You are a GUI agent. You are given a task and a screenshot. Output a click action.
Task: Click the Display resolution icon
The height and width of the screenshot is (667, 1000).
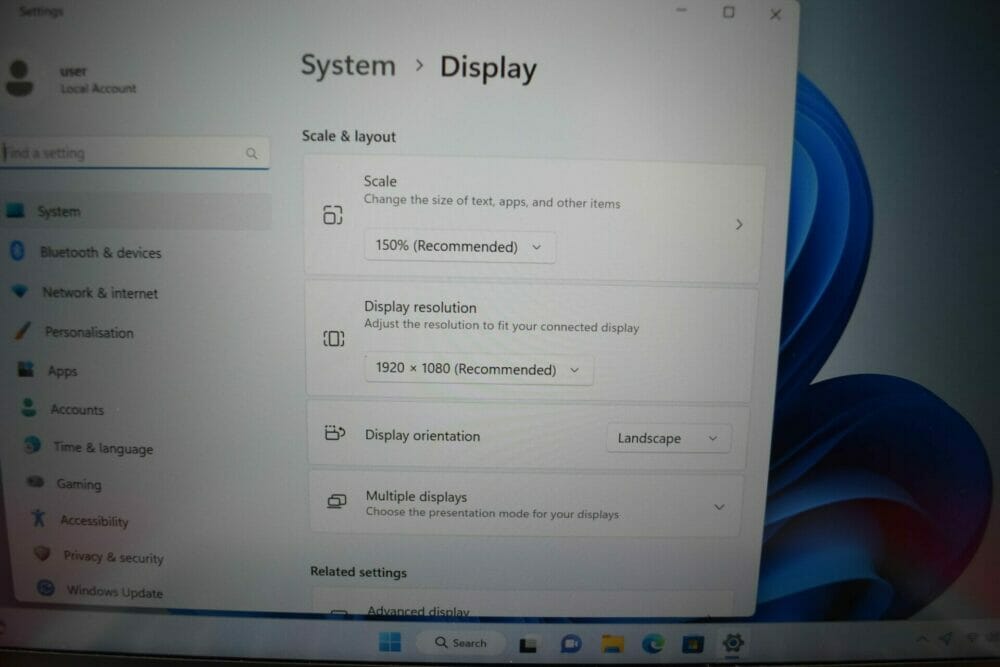(334, 339)
